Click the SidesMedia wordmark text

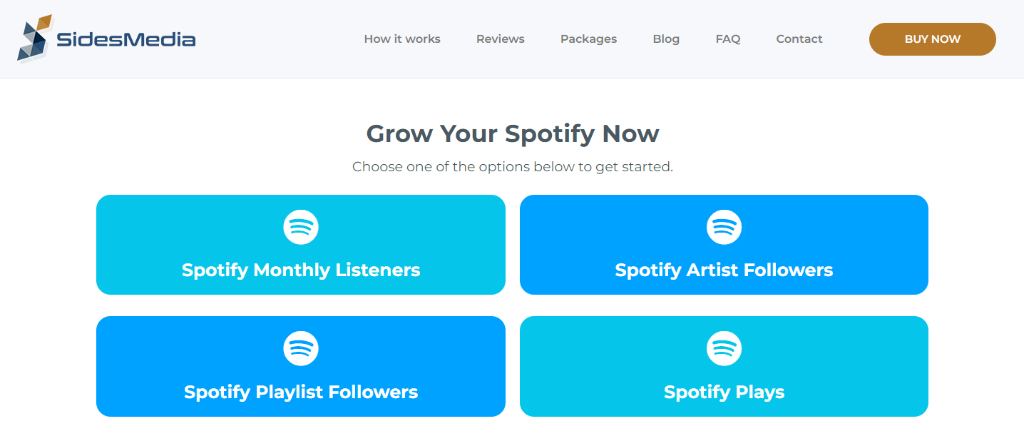tap(126, 40)
